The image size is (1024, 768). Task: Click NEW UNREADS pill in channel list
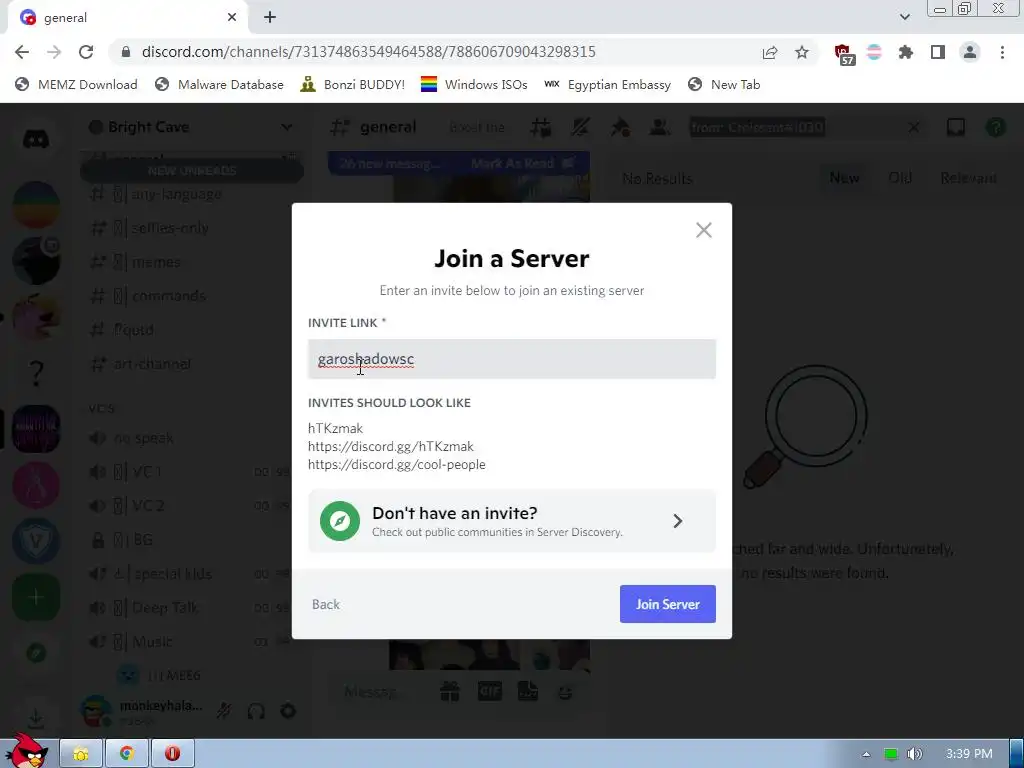click(x=192, y=171)
